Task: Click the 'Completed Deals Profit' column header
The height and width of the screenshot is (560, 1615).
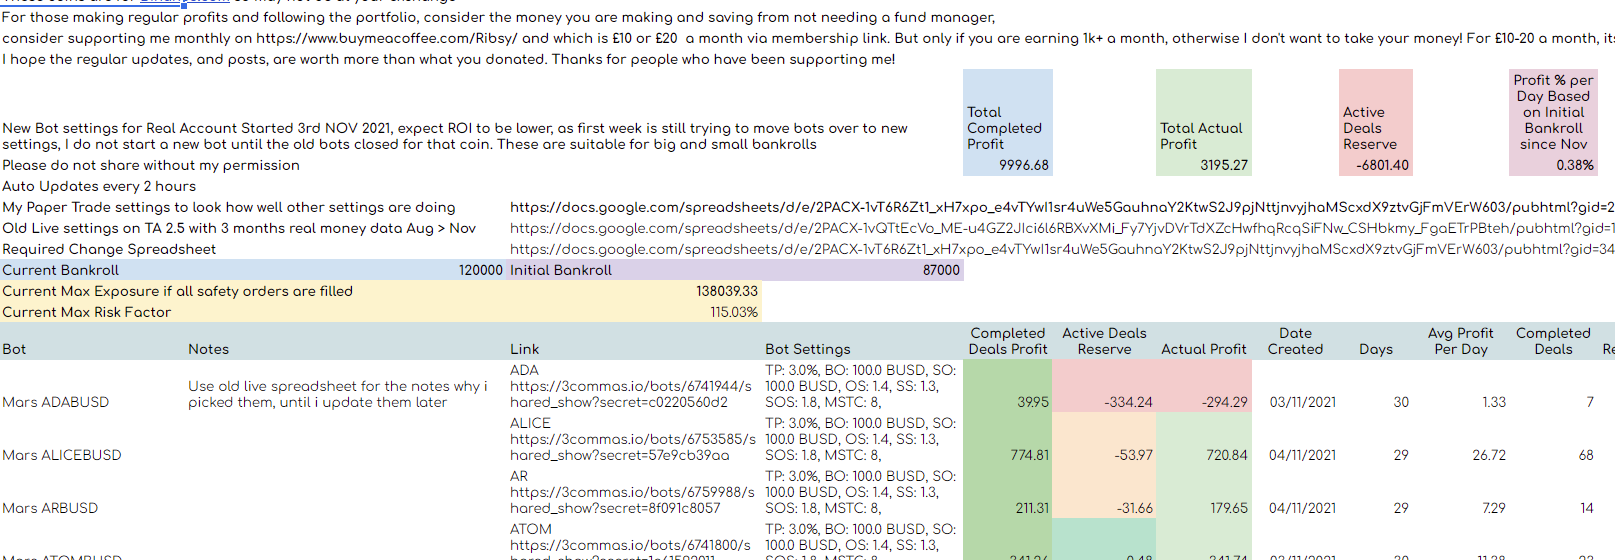Action: click(x=1007, y=341)
